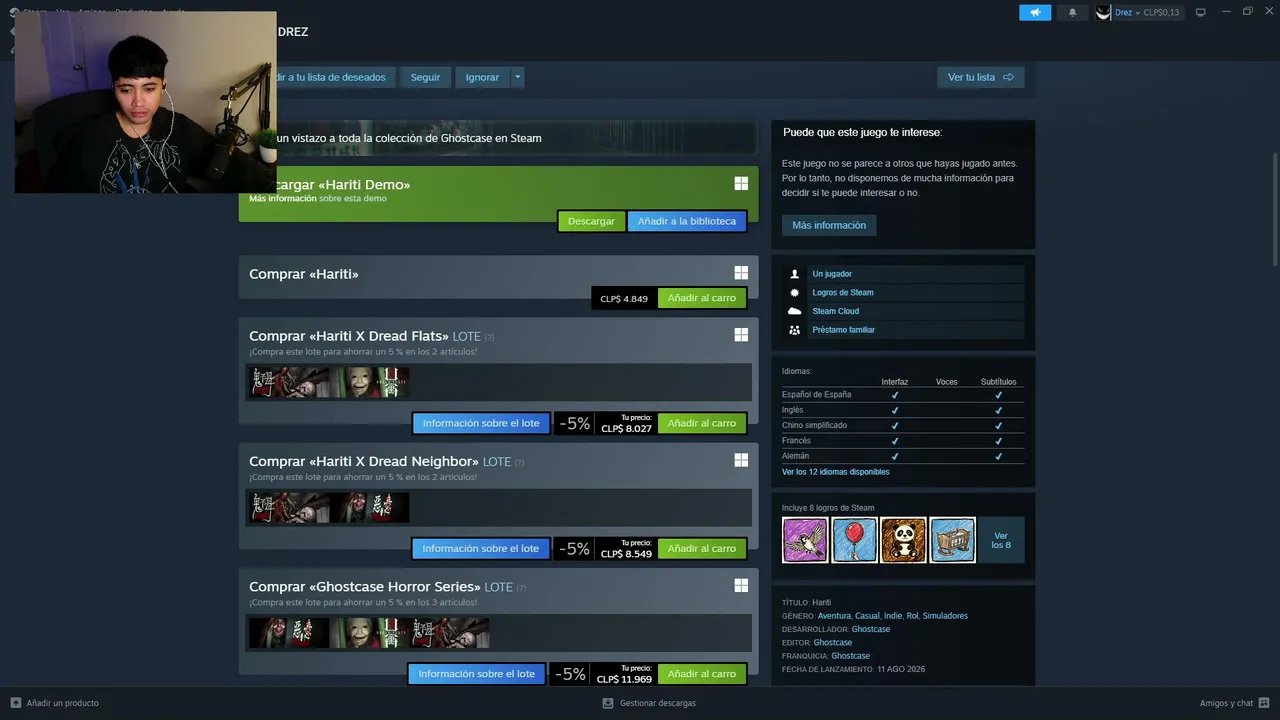Click the download icon beside Gestionar descargas
The image size is (1280, 720).
[607, 703]
